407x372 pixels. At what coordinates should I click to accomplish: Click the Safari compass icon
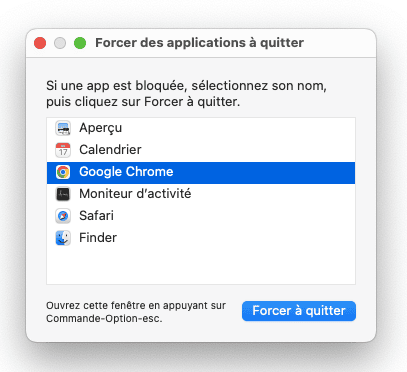(63, 216)
